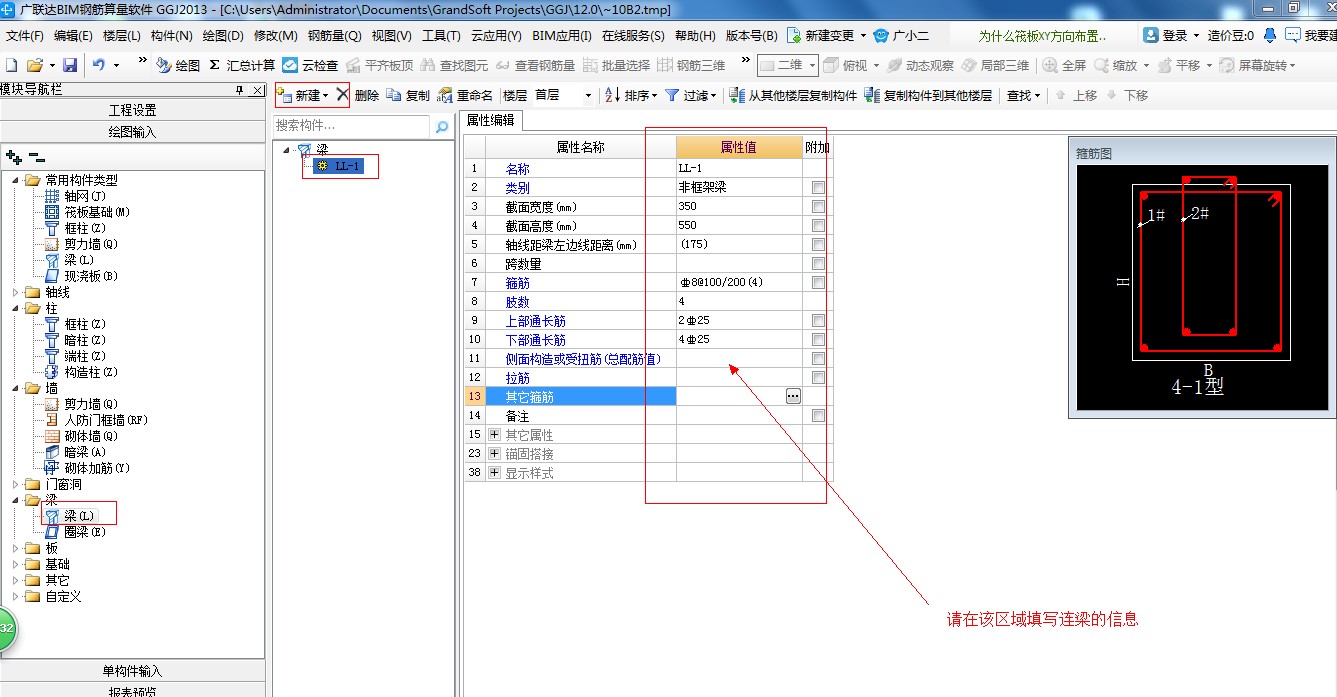This screenshot has height=697, width=1337.
Task: Click the open folder icon
Action: click(x=34, y=65)
